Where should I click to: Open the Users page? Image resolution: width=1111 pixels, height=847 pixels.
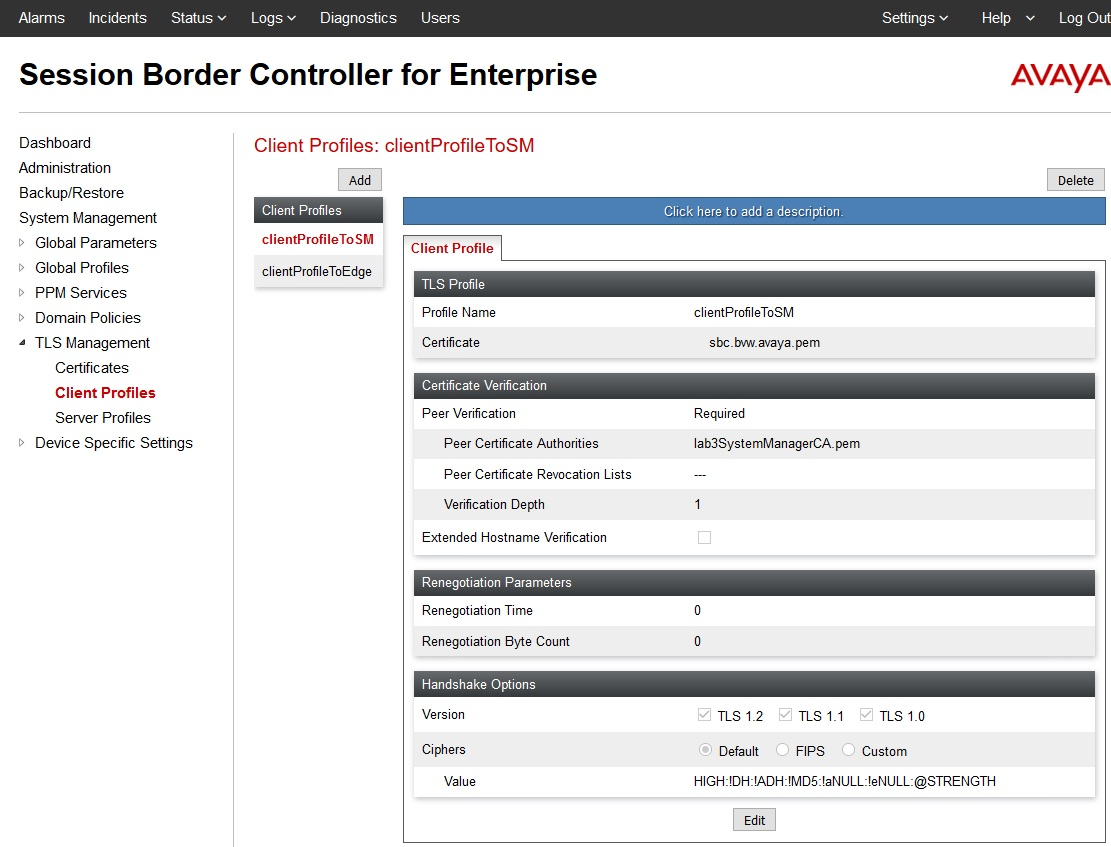pos(440,18)
